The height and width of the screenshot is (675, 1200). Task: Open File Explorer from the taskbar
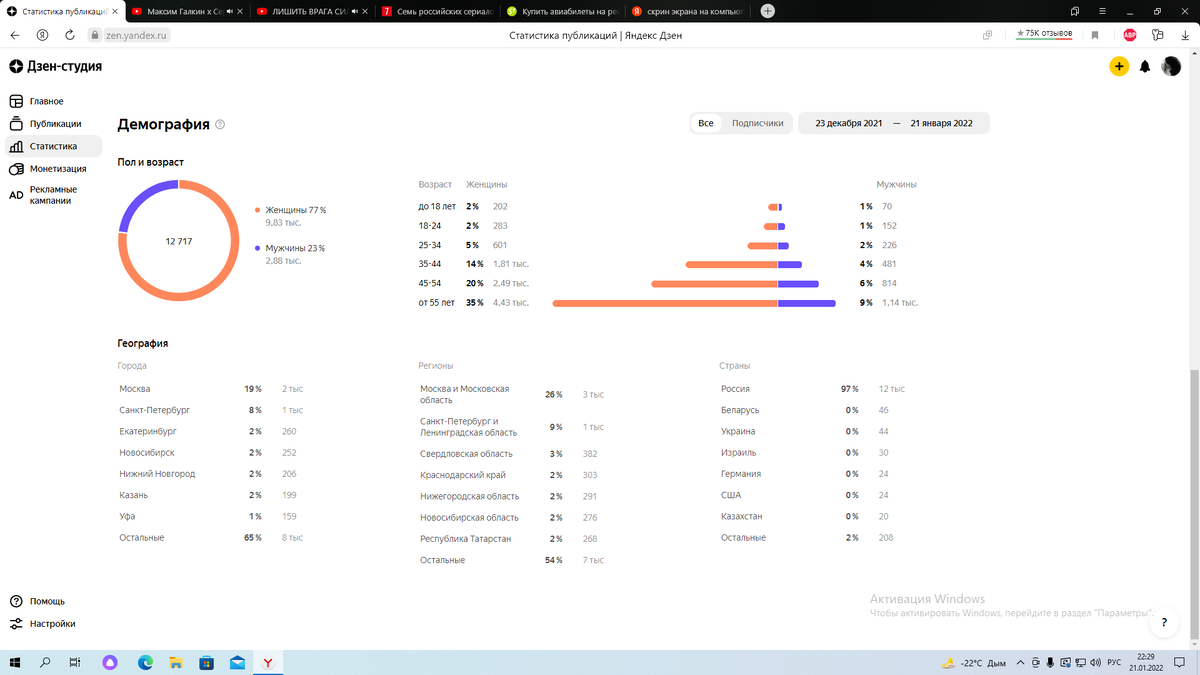176,662
